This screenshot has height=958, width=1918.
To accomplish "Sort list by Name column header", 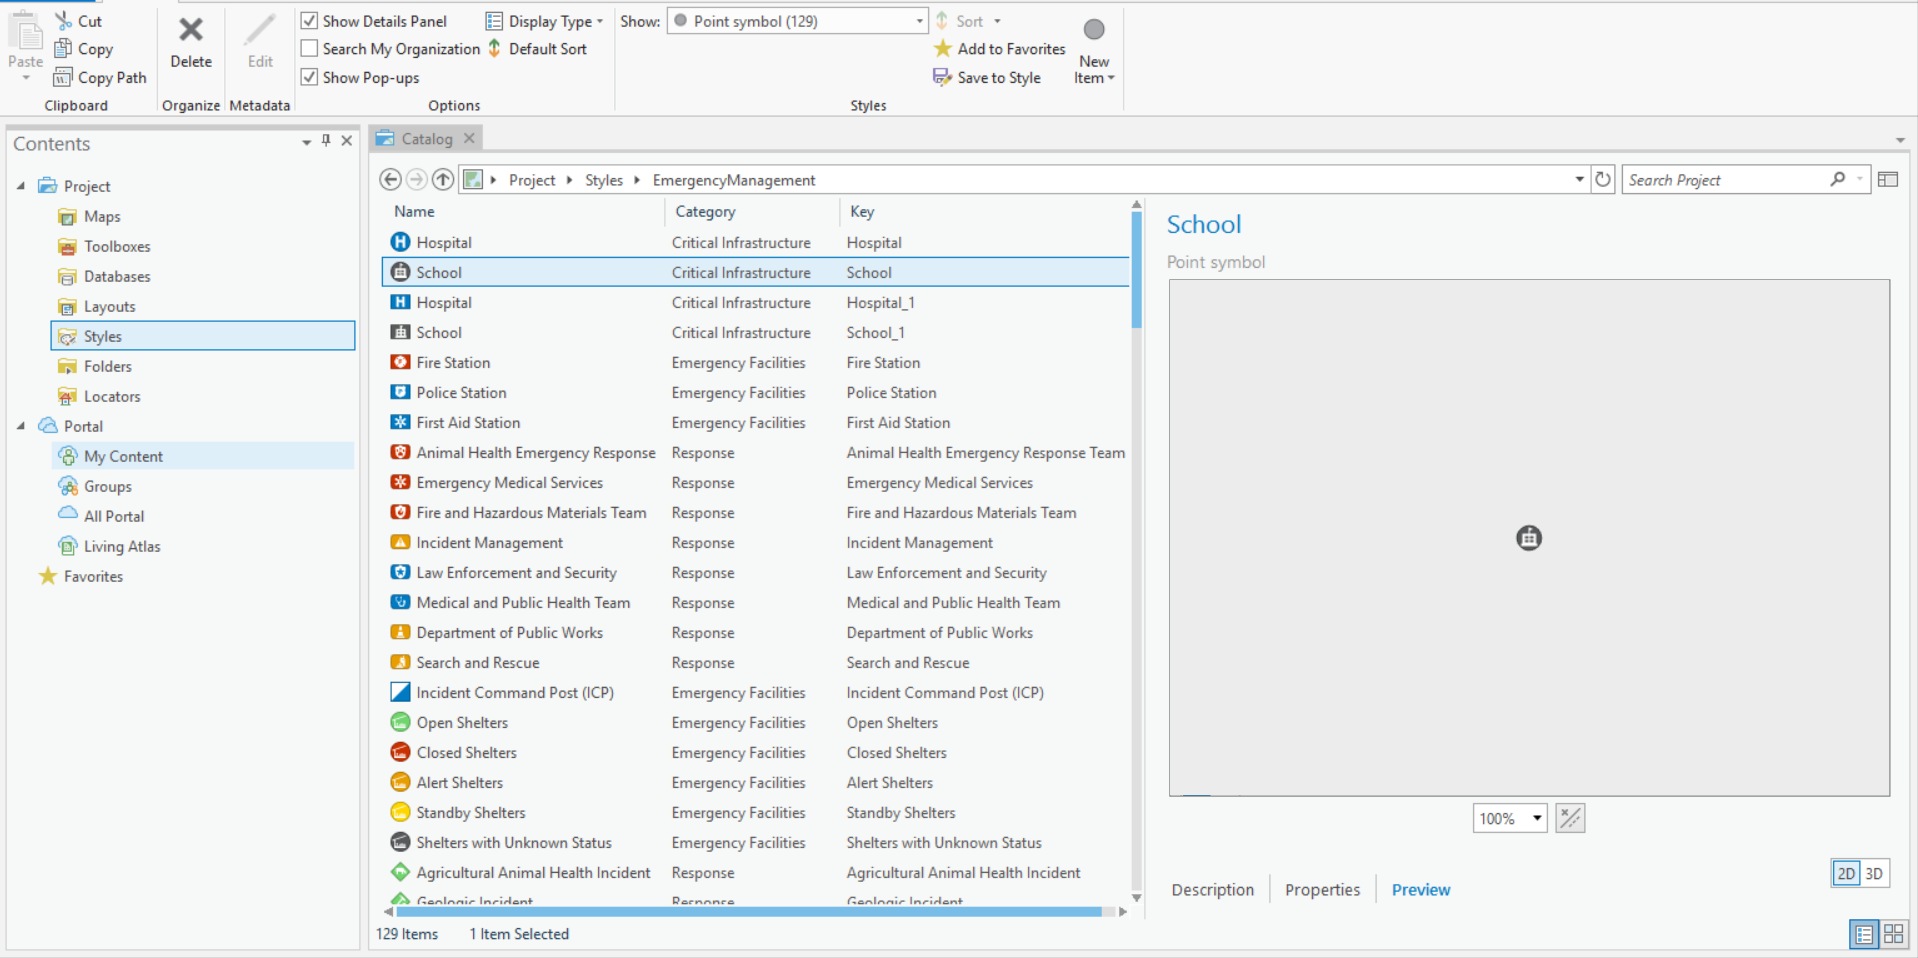I will click(x=414, y=211).
